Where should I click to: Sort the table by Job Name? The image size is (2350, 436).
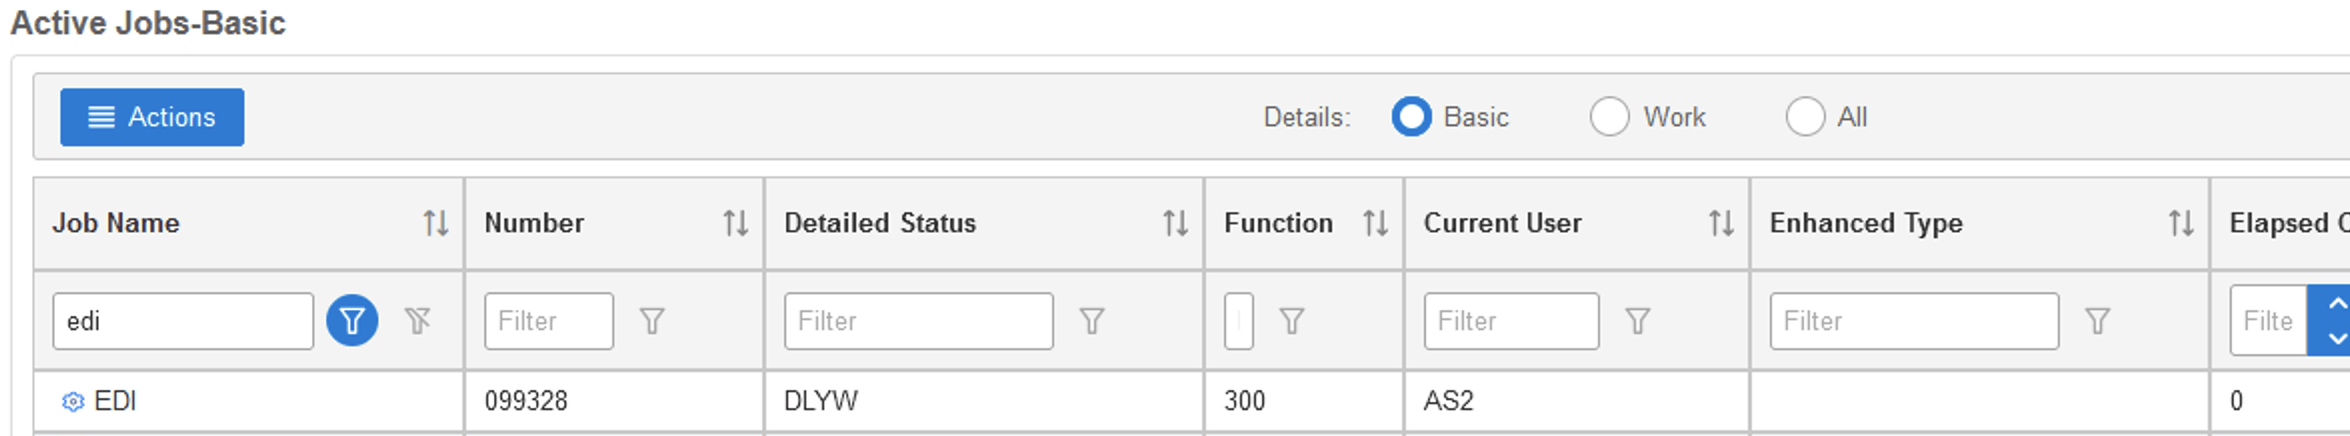click(x=435, y=223)
